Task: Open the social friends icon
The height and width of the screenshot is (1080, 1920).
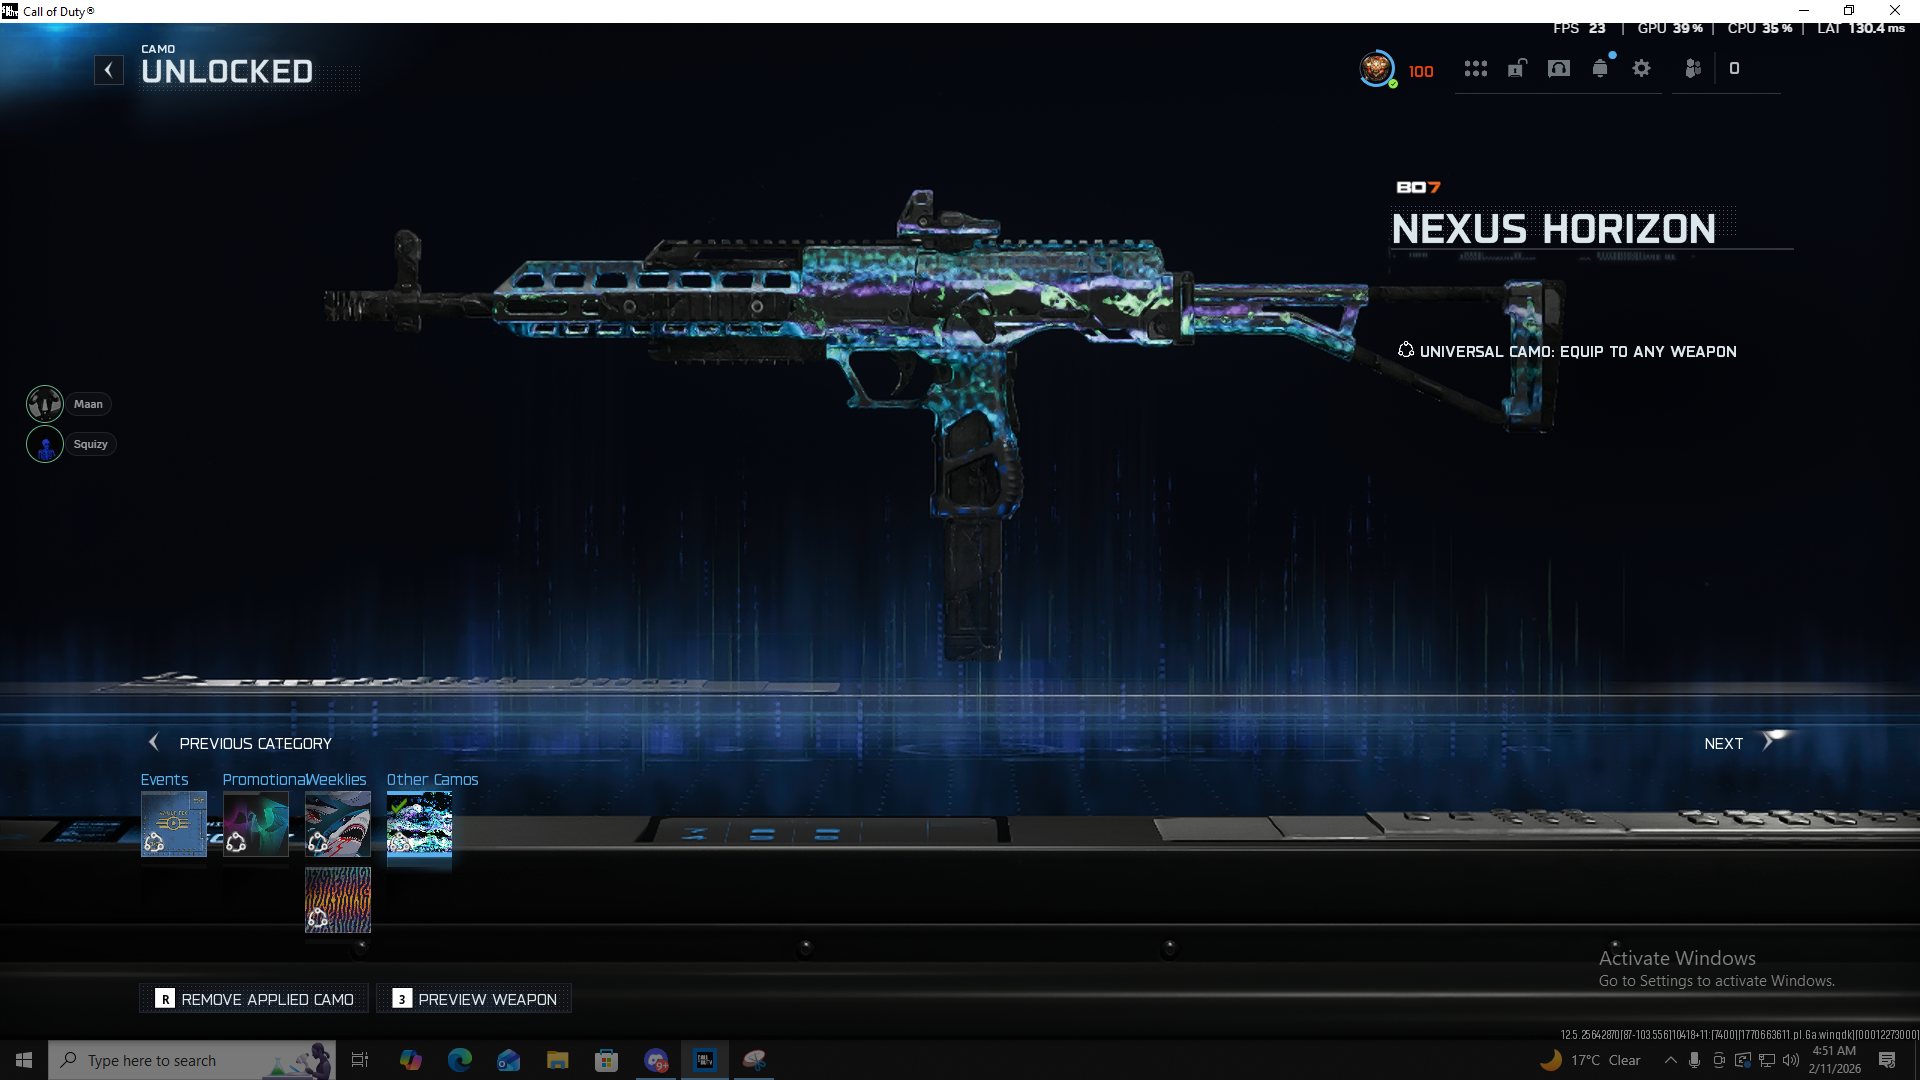Action: coord(1693,69)
